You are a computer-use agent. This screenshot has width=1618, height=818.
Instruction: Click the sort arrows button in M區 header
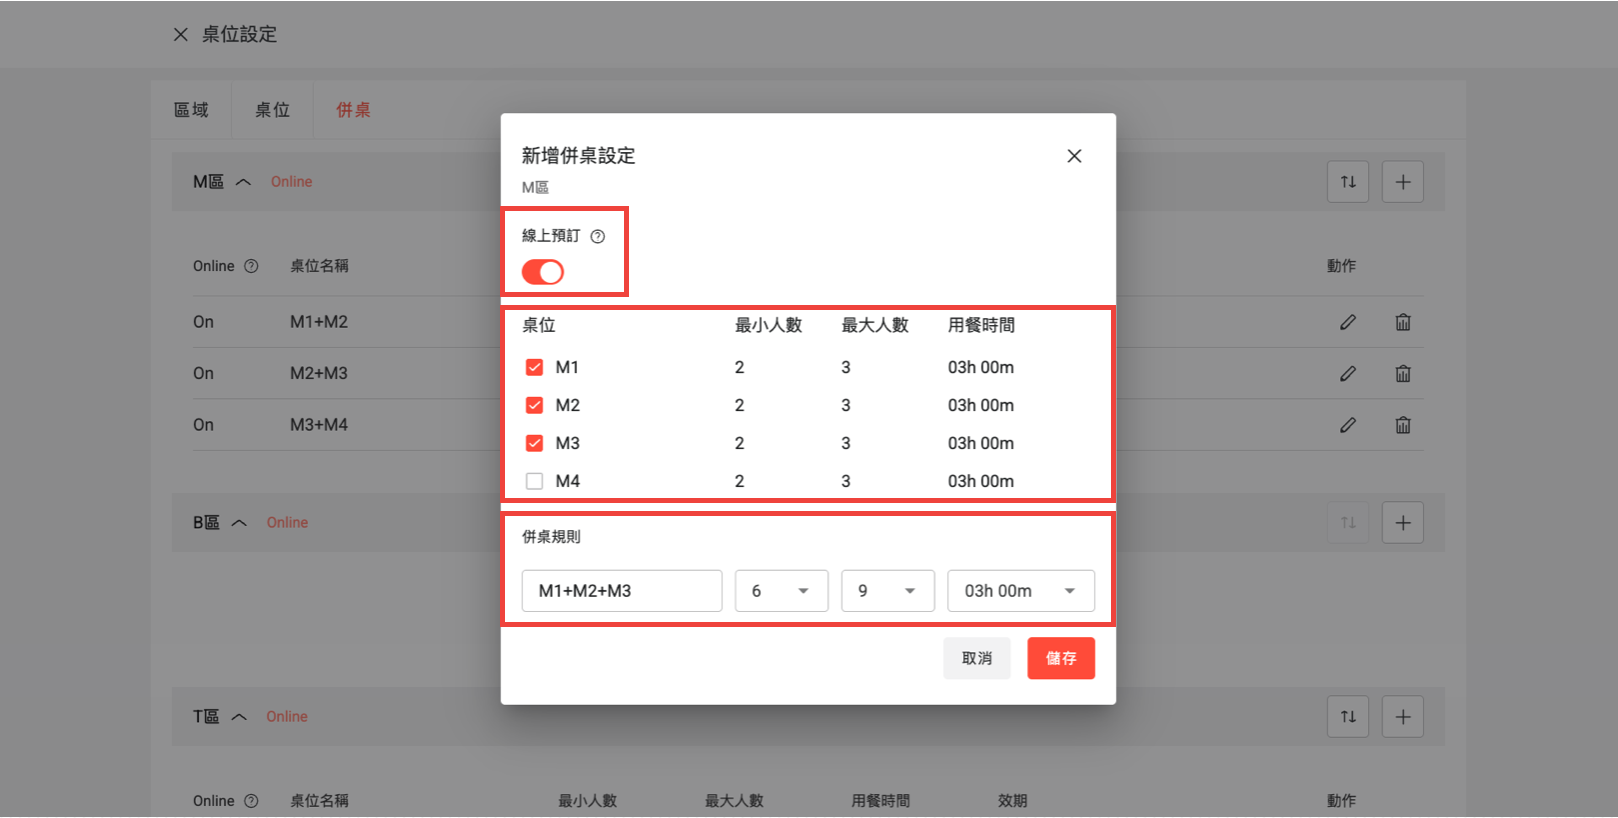click(x=1348, y=182)
